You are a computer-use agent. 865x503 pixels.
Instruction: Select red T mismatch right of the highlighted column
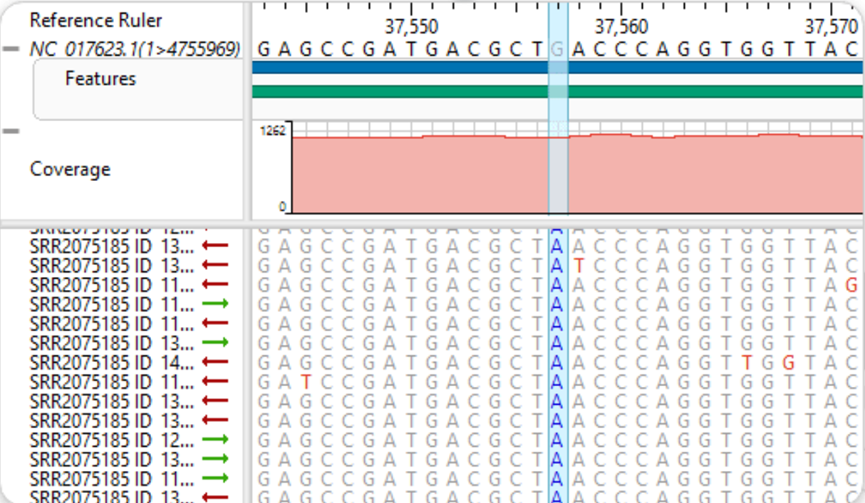(x=578, y=265)
